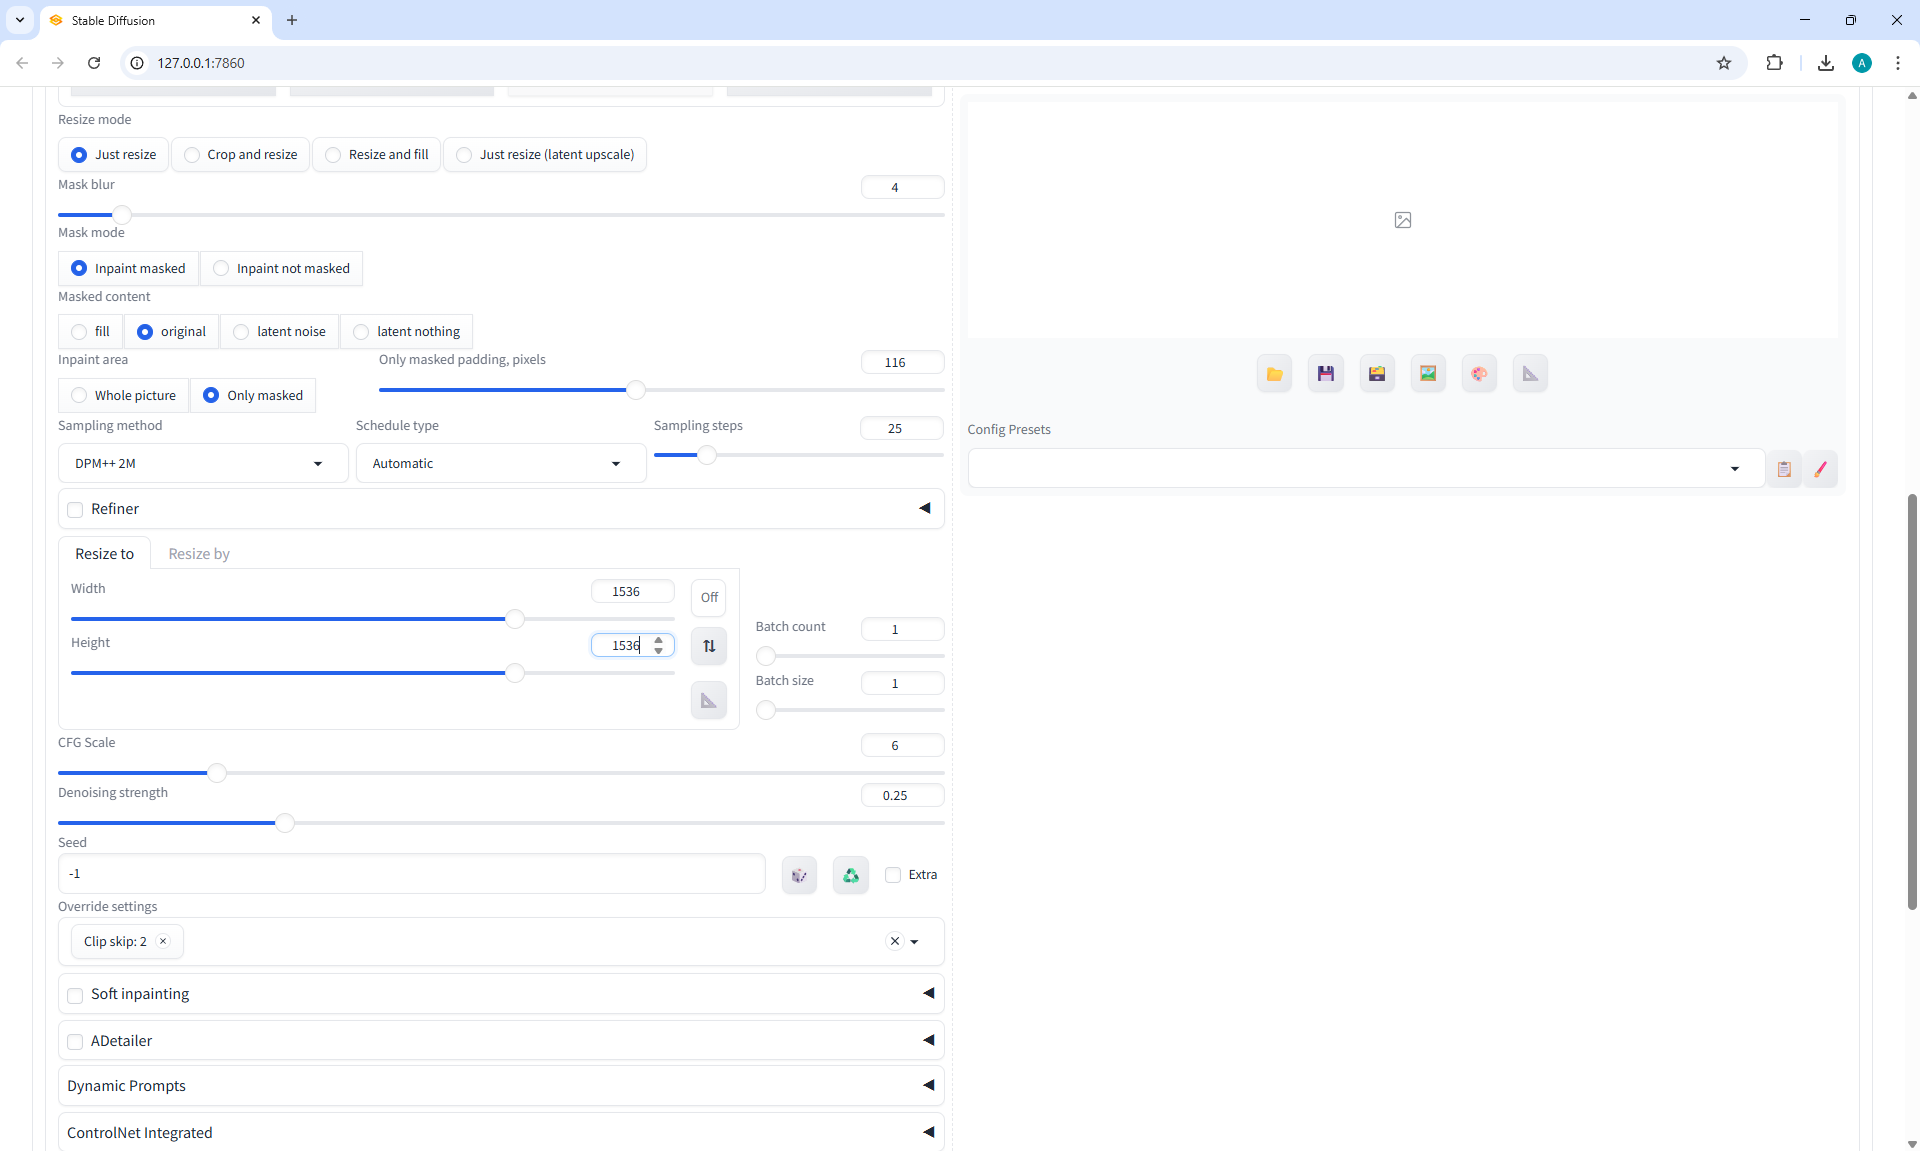Click the pencil edit icon beside Config Presets
The width and height of the screenshot is (1920, 1151).
tap(1821, 469)
